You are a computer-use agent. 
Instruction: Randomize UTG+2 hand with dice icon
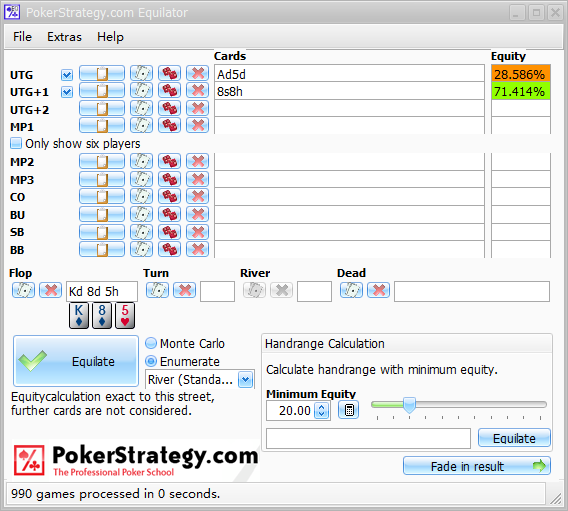coord(169,108)
